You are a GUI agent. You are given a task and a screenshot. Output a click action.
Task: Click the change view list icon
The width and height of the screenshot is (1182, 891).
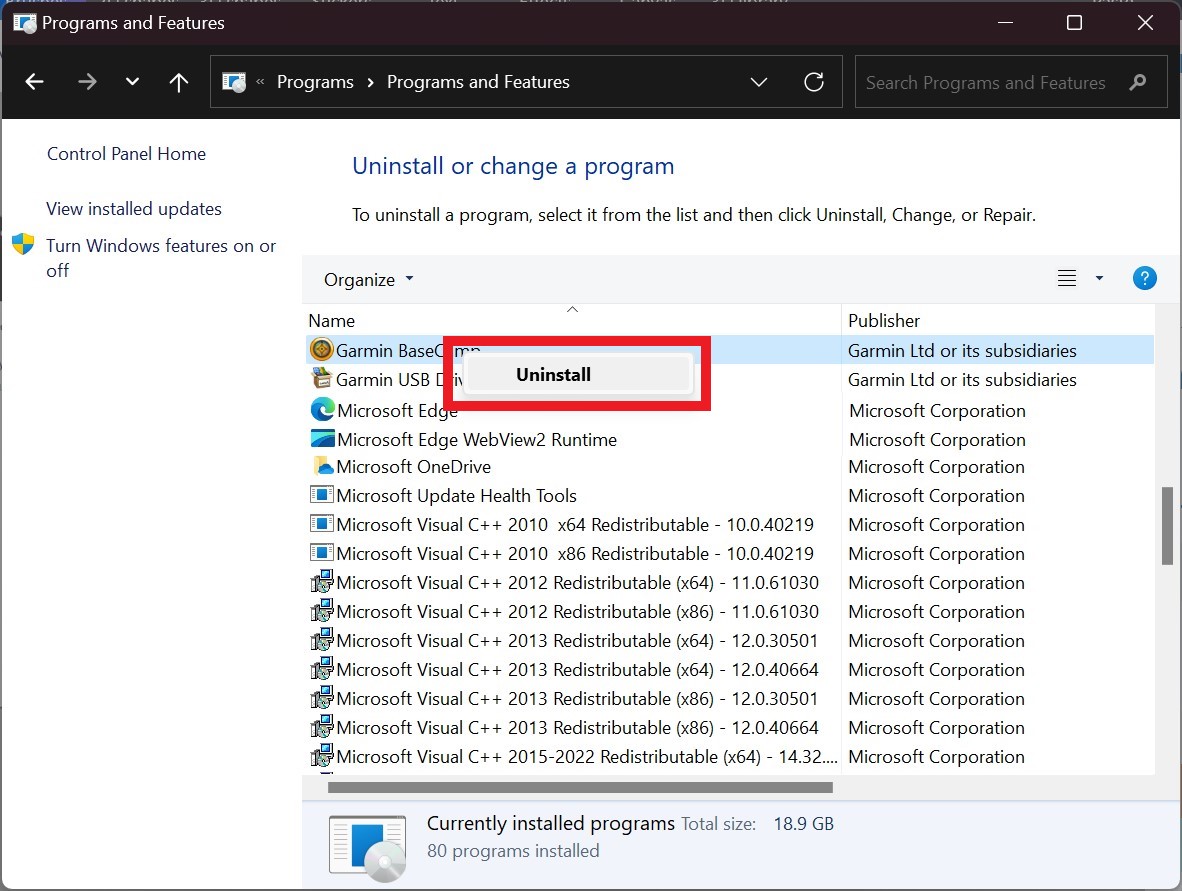point(1067,278)
